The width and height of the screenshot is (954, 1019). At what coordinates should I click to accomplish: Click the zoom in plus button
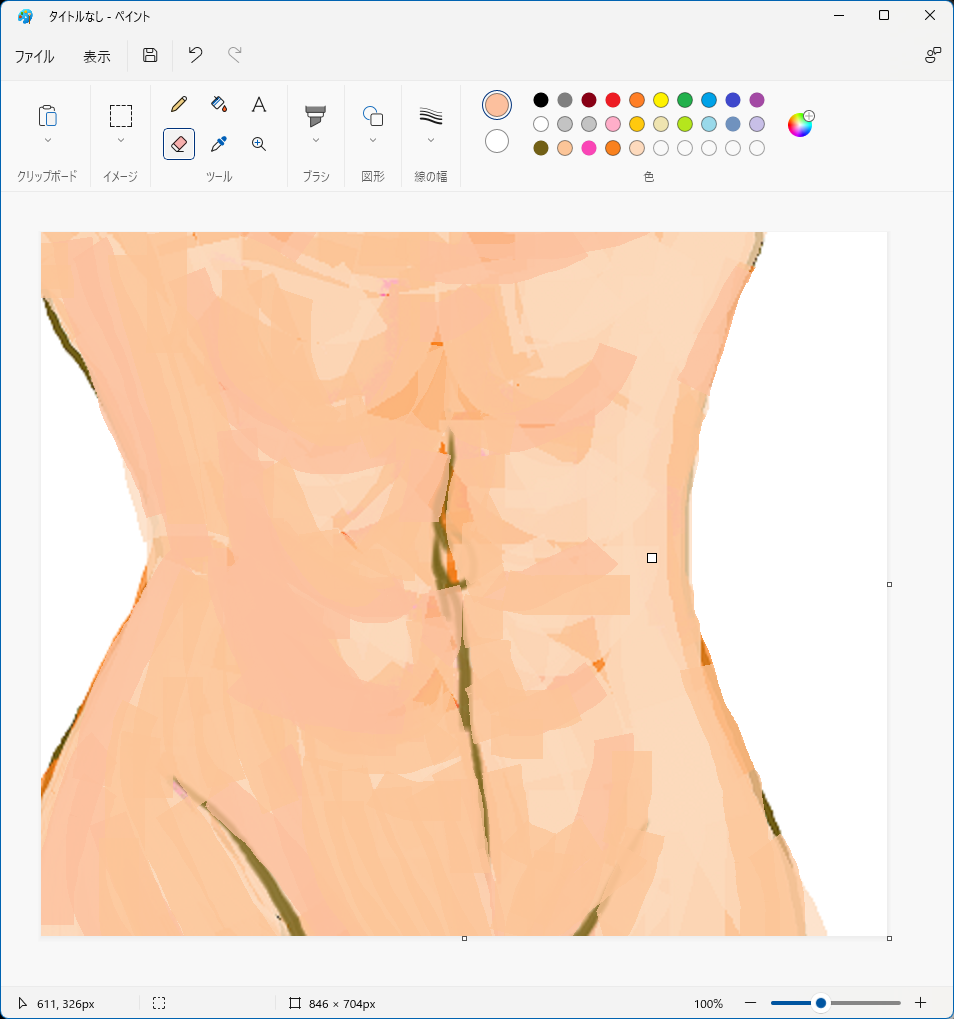tap(921, 1003)
